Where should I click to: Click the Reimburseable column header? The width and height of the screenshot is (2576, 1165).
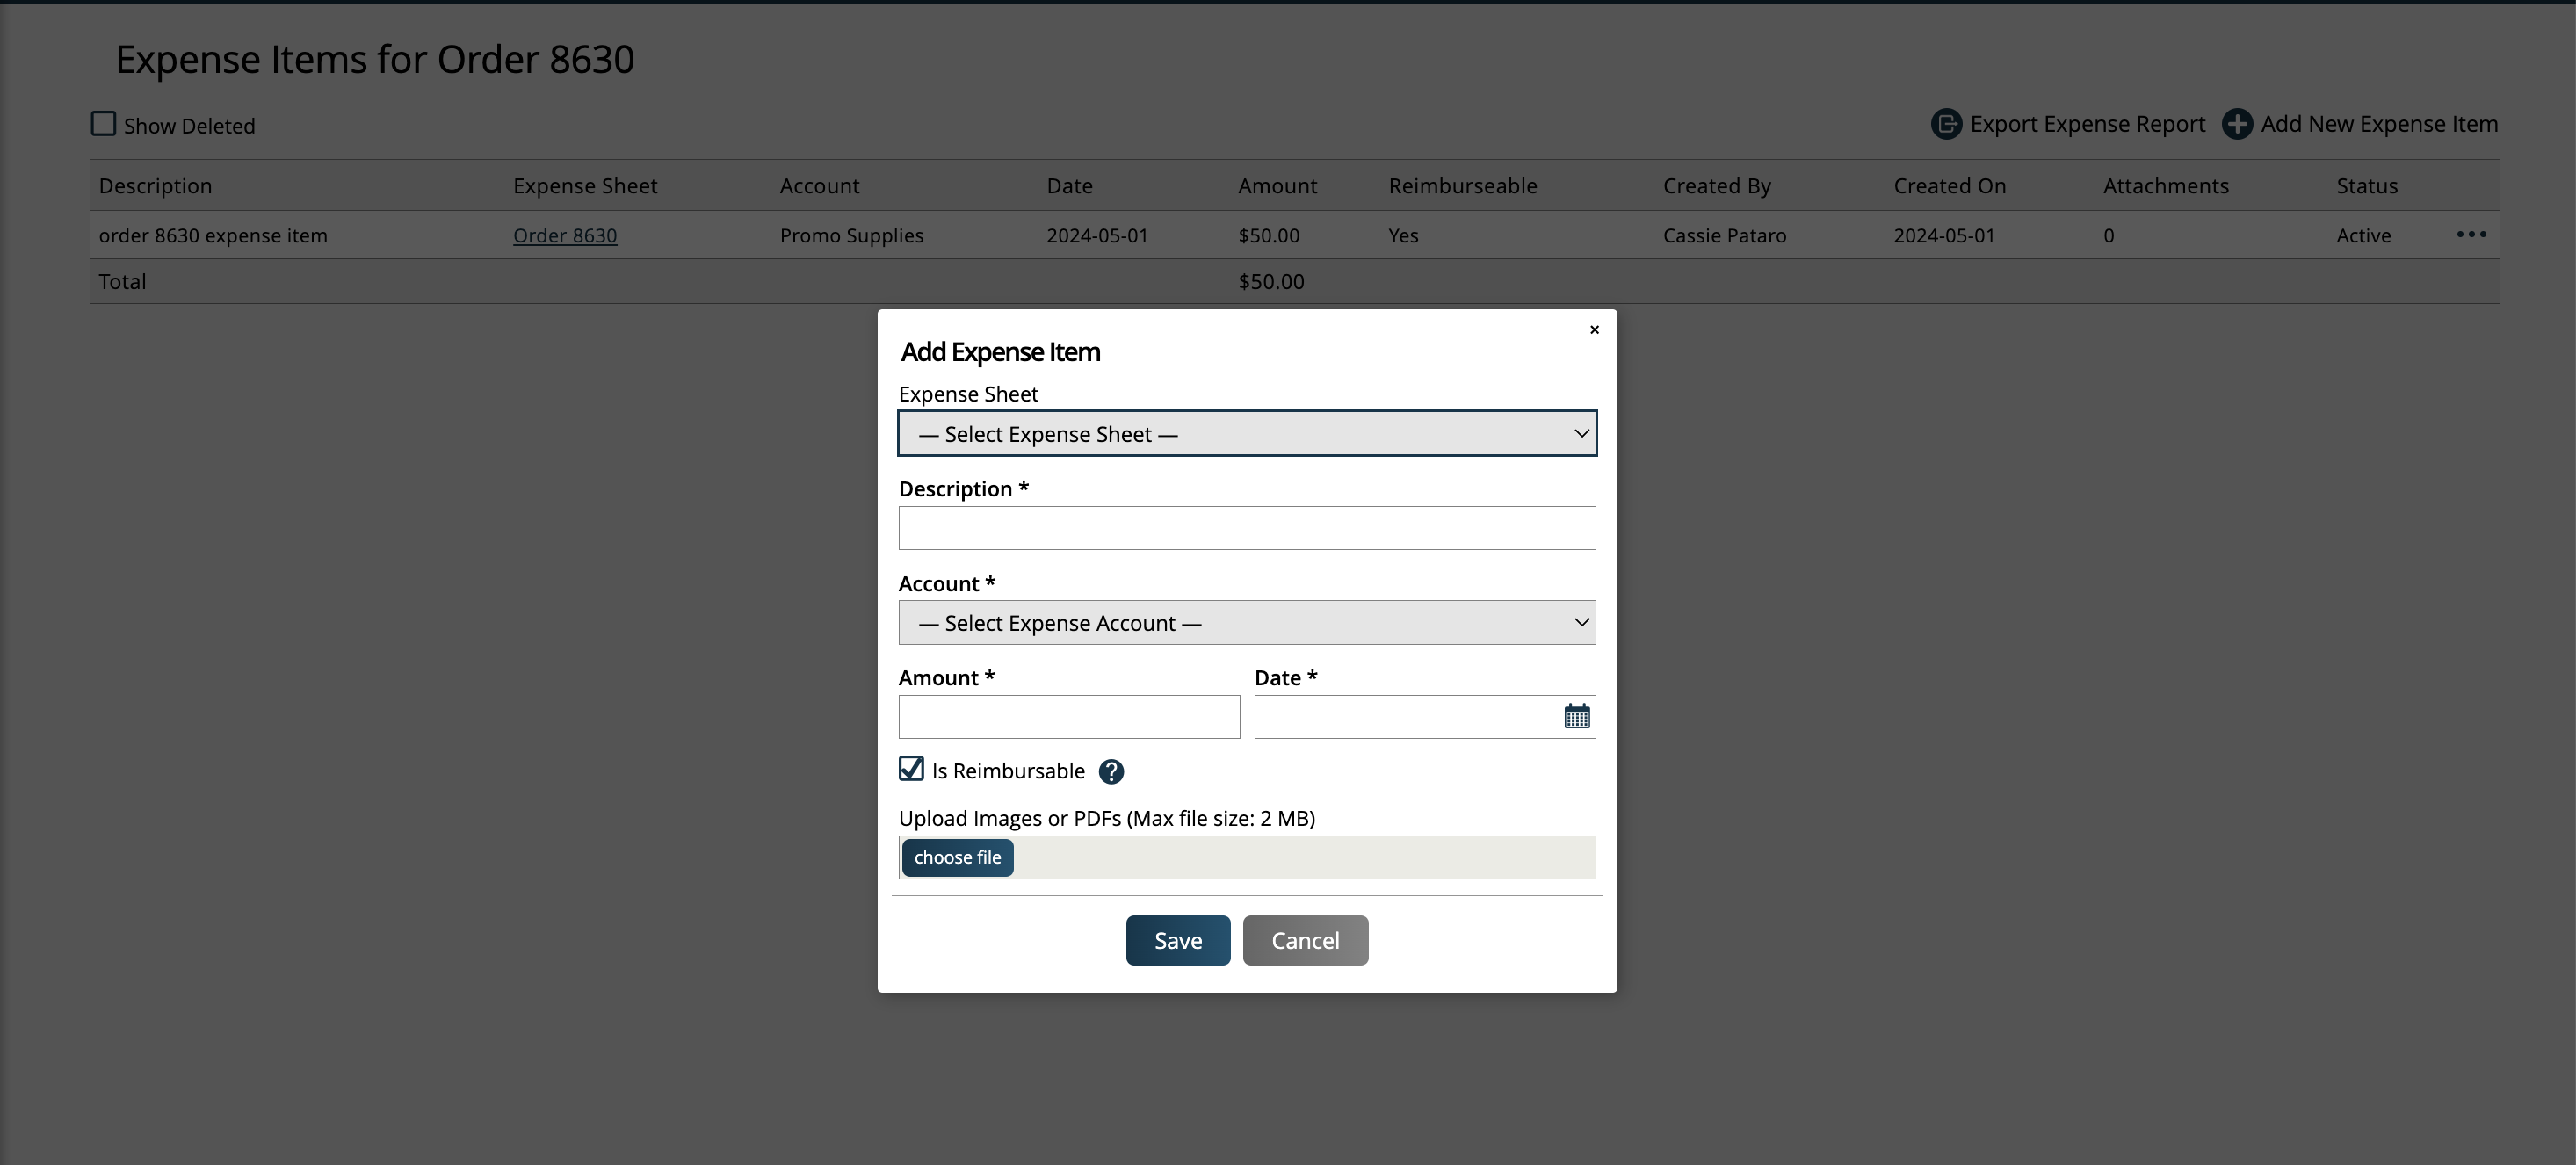tap(1462, 186)
